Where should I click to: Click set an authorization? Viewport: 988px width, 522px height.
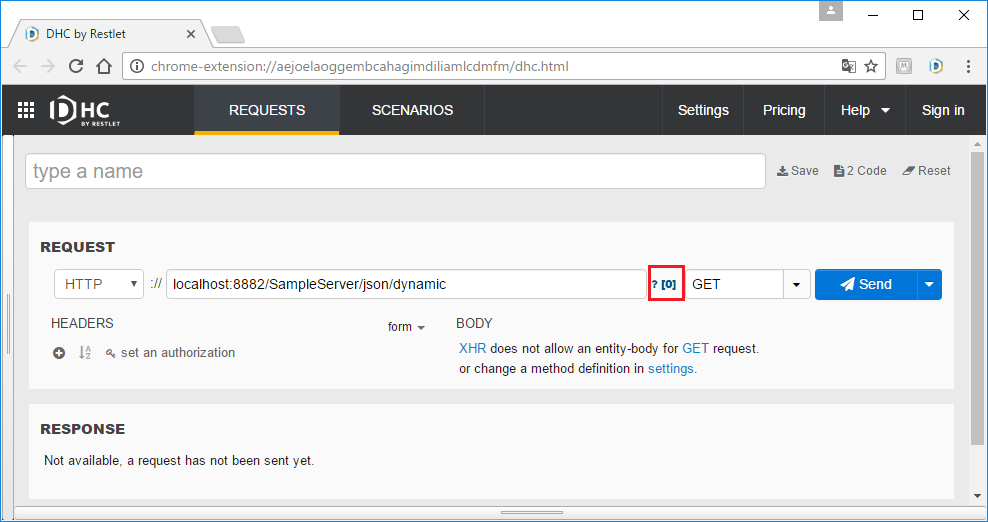171,353
